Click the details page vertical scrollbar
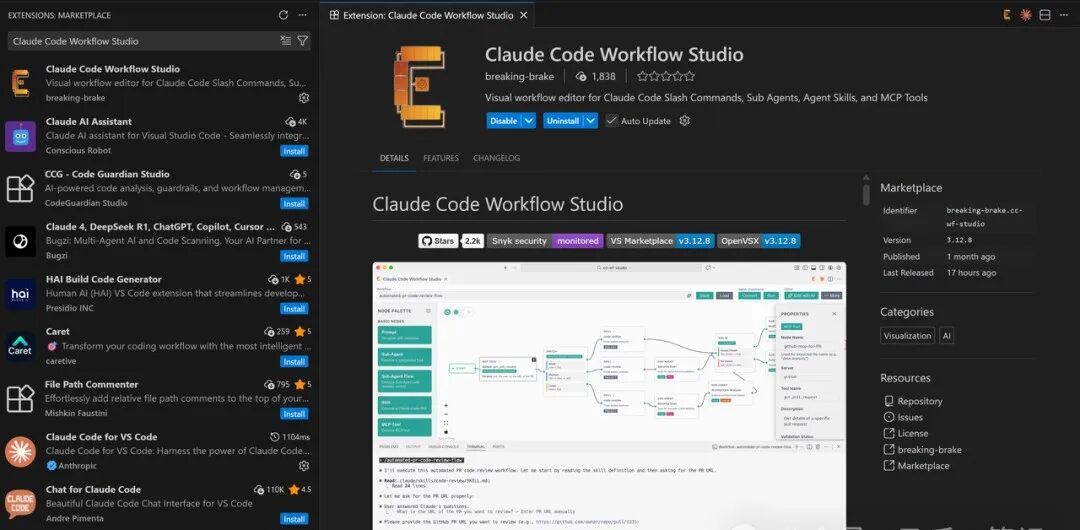Image resolution: width=1080 pixels, height=530 pixels. (x=866, y=193)
